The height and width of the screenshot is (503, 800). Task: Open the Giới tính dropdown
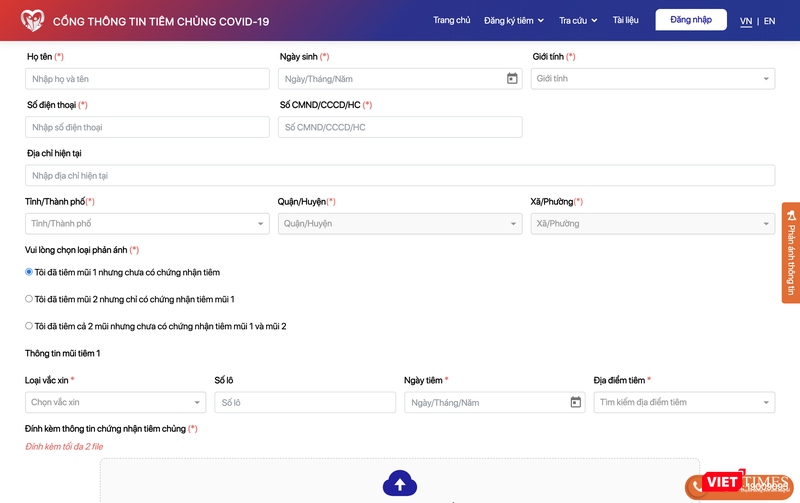[653, 79]
